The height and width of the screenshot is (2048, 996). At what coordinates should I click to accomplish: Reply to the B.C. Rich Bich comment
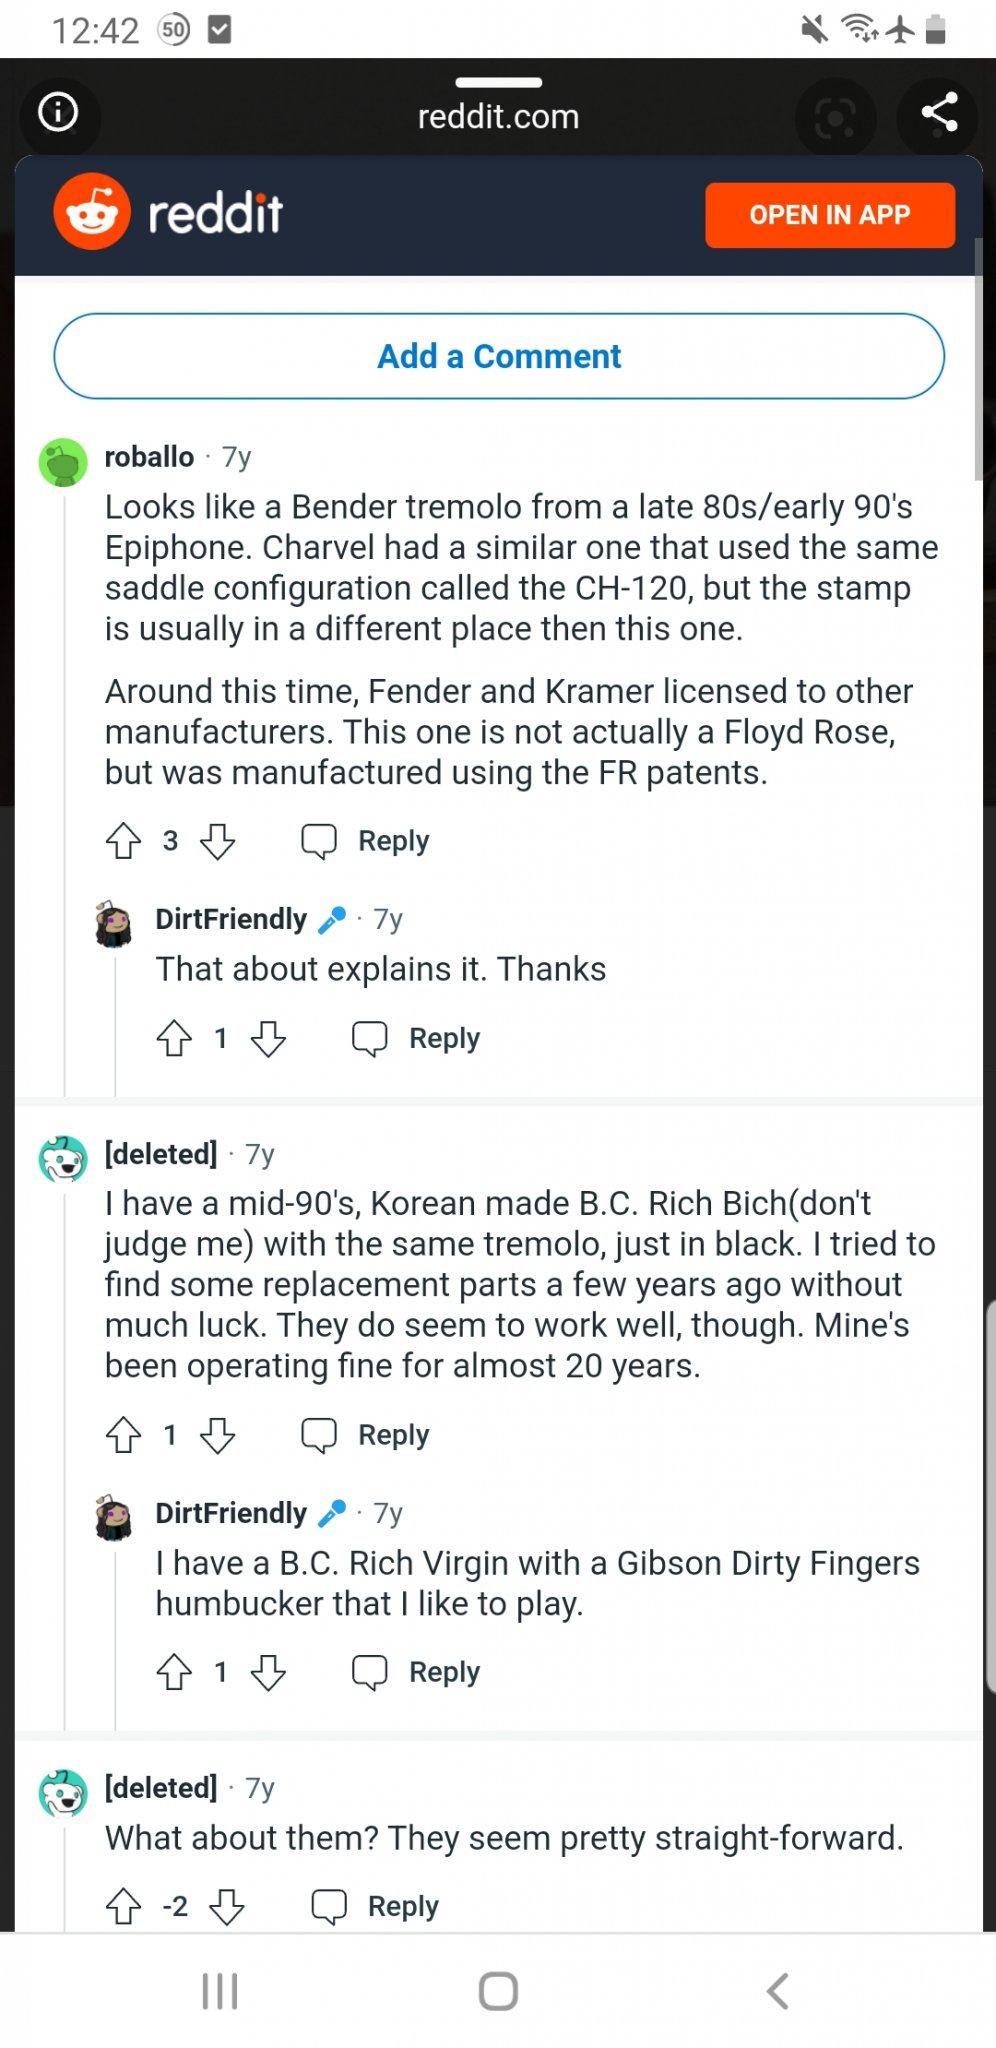tap(366, 1435)
